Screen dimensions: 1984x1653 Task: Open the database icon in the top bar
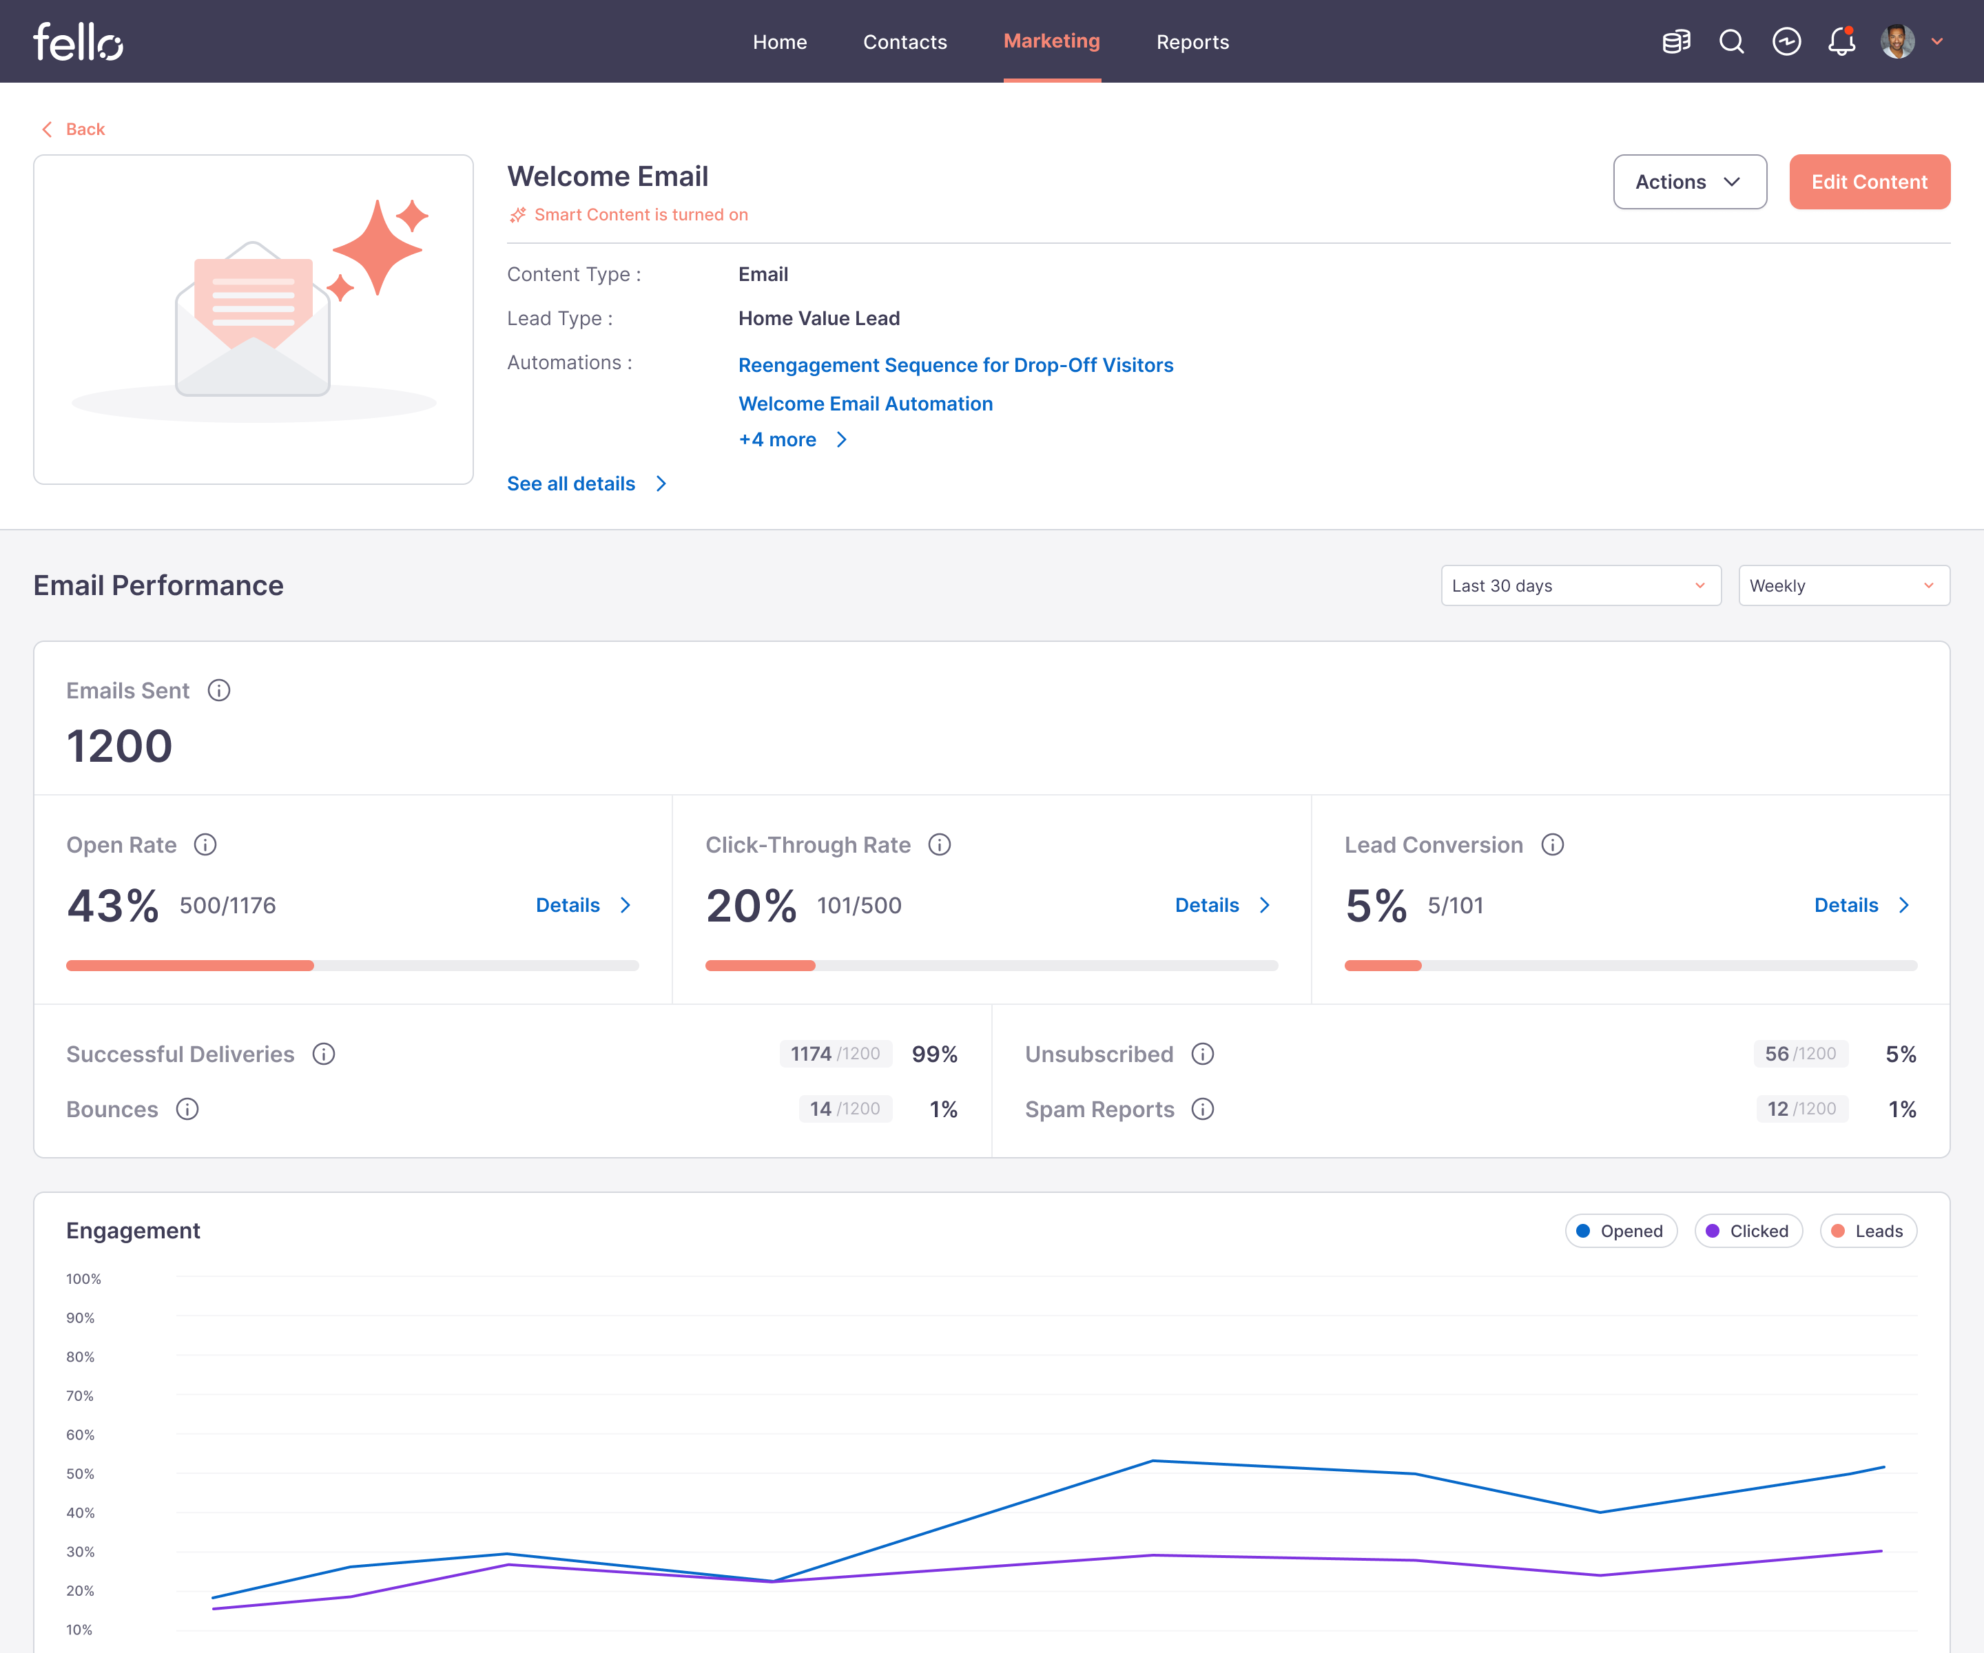[x=1676, y=42]
